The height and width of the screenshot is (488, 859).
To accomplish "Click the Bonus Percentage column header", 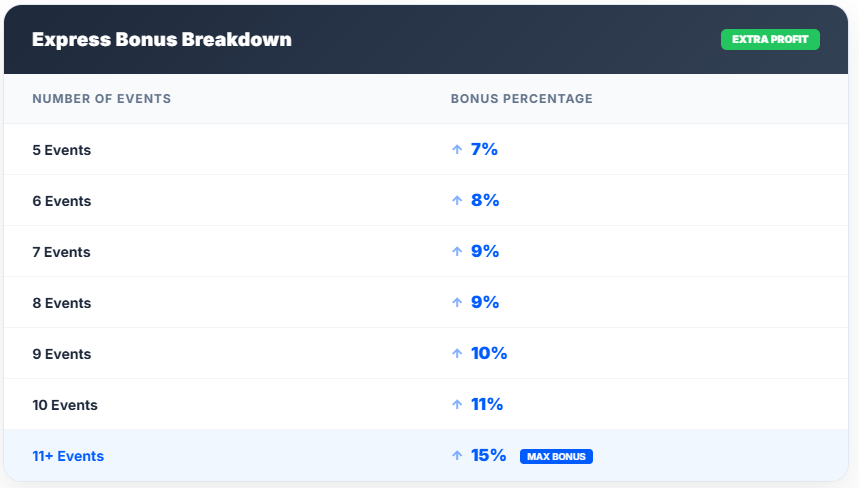I will [x=521, y=99].
